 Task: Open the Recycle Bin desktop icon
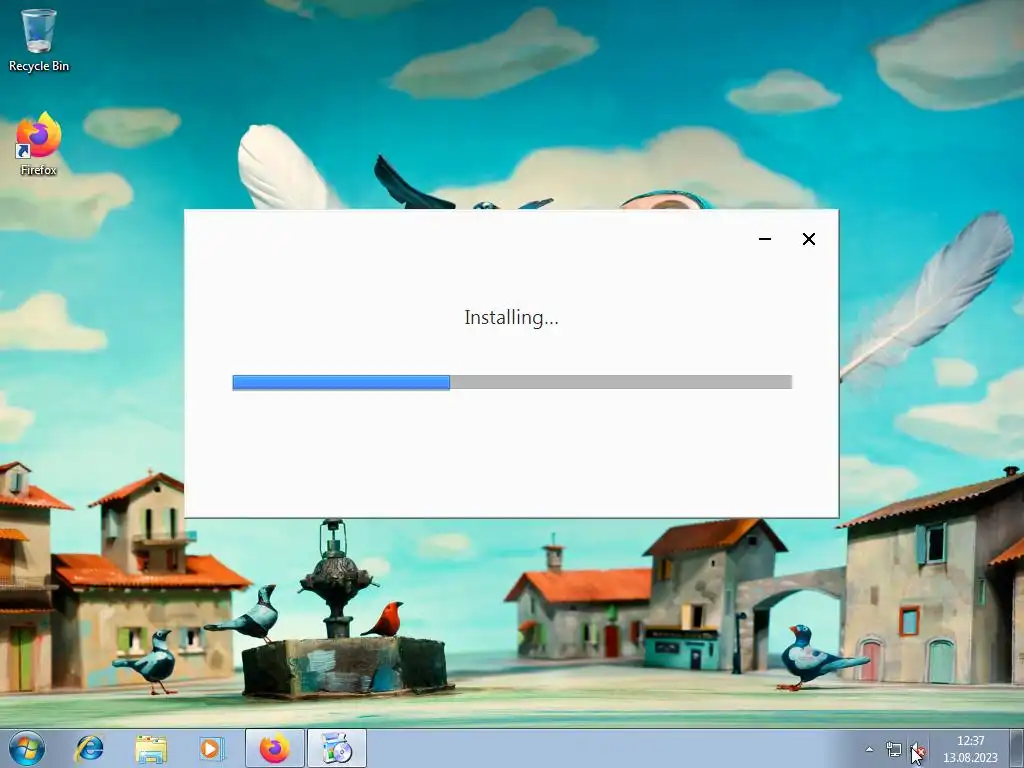(x=39, y=40)
